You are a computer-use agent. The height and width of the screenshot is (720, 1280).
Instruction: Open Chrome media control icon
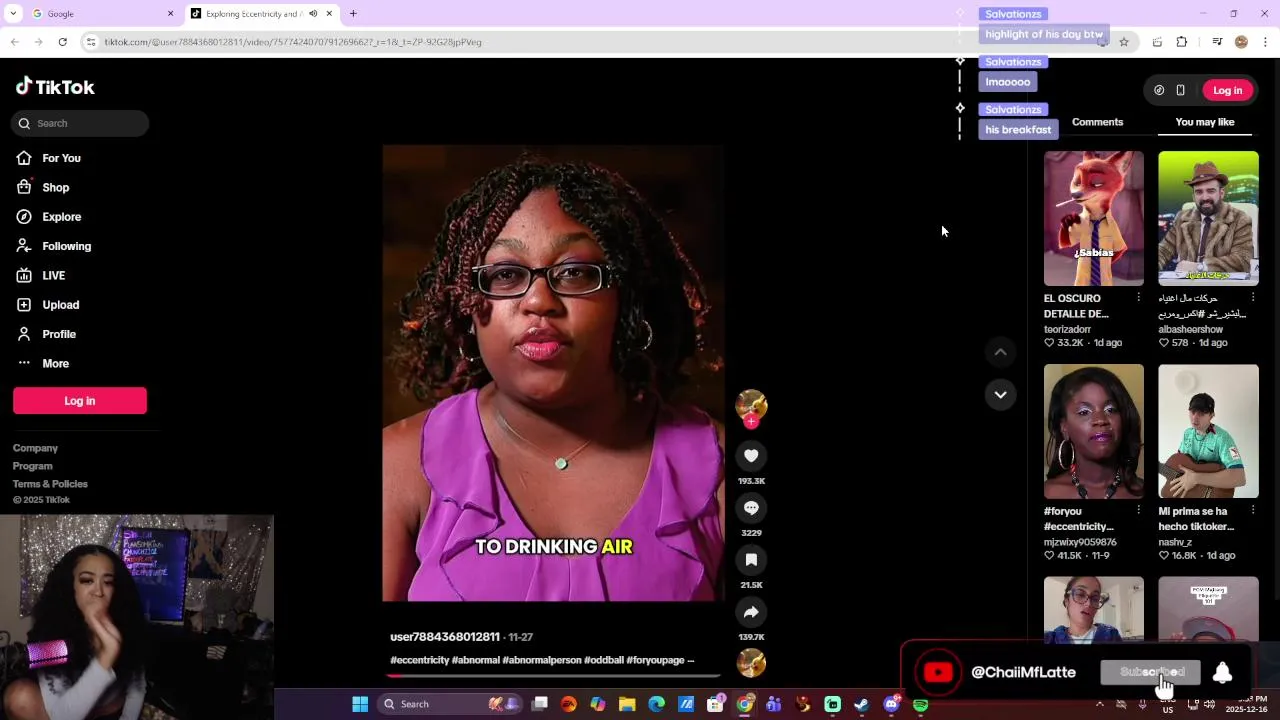click(1217, 42)
